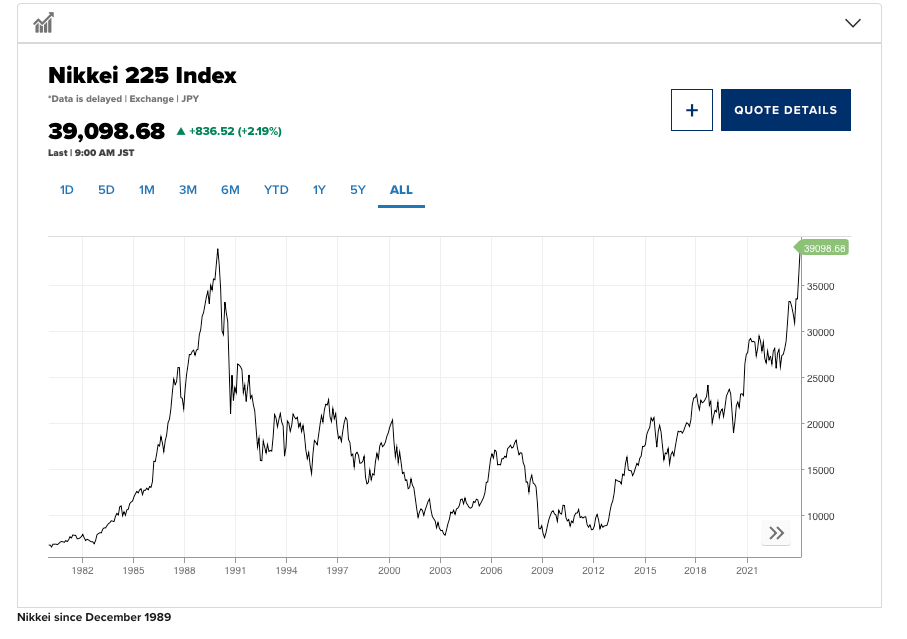
Task: Click the 2003 x-axis label
Action: click(x=440, y=571)
